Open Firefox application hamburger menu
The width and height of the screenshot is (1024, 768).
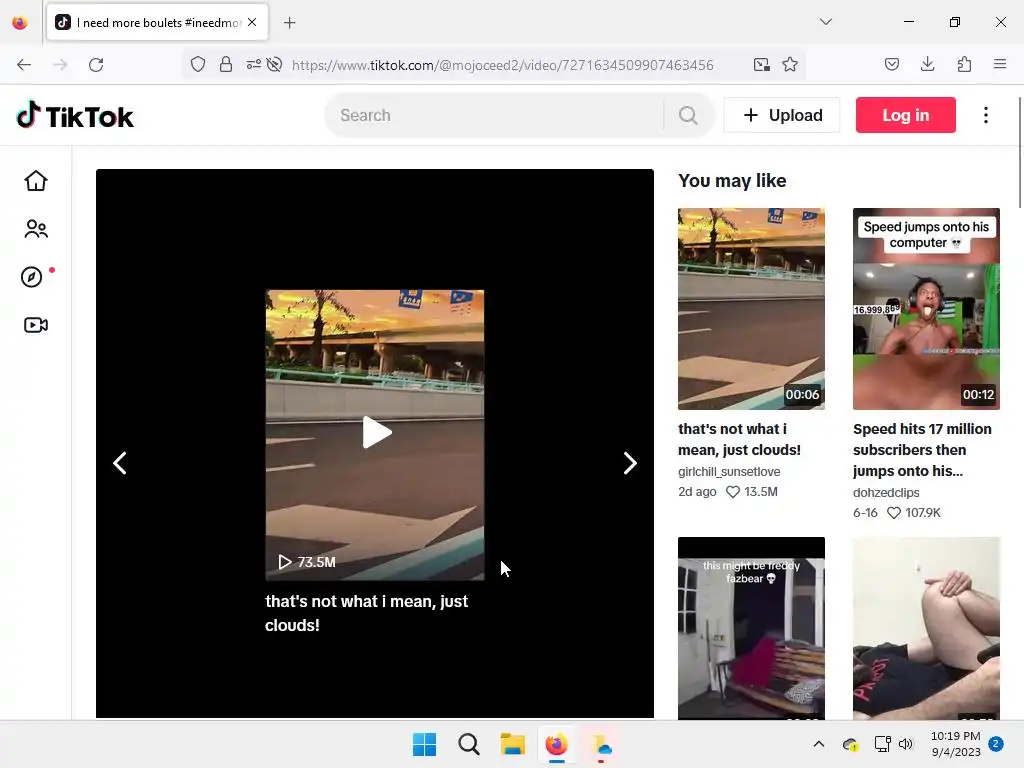(x=1000, y=64)
